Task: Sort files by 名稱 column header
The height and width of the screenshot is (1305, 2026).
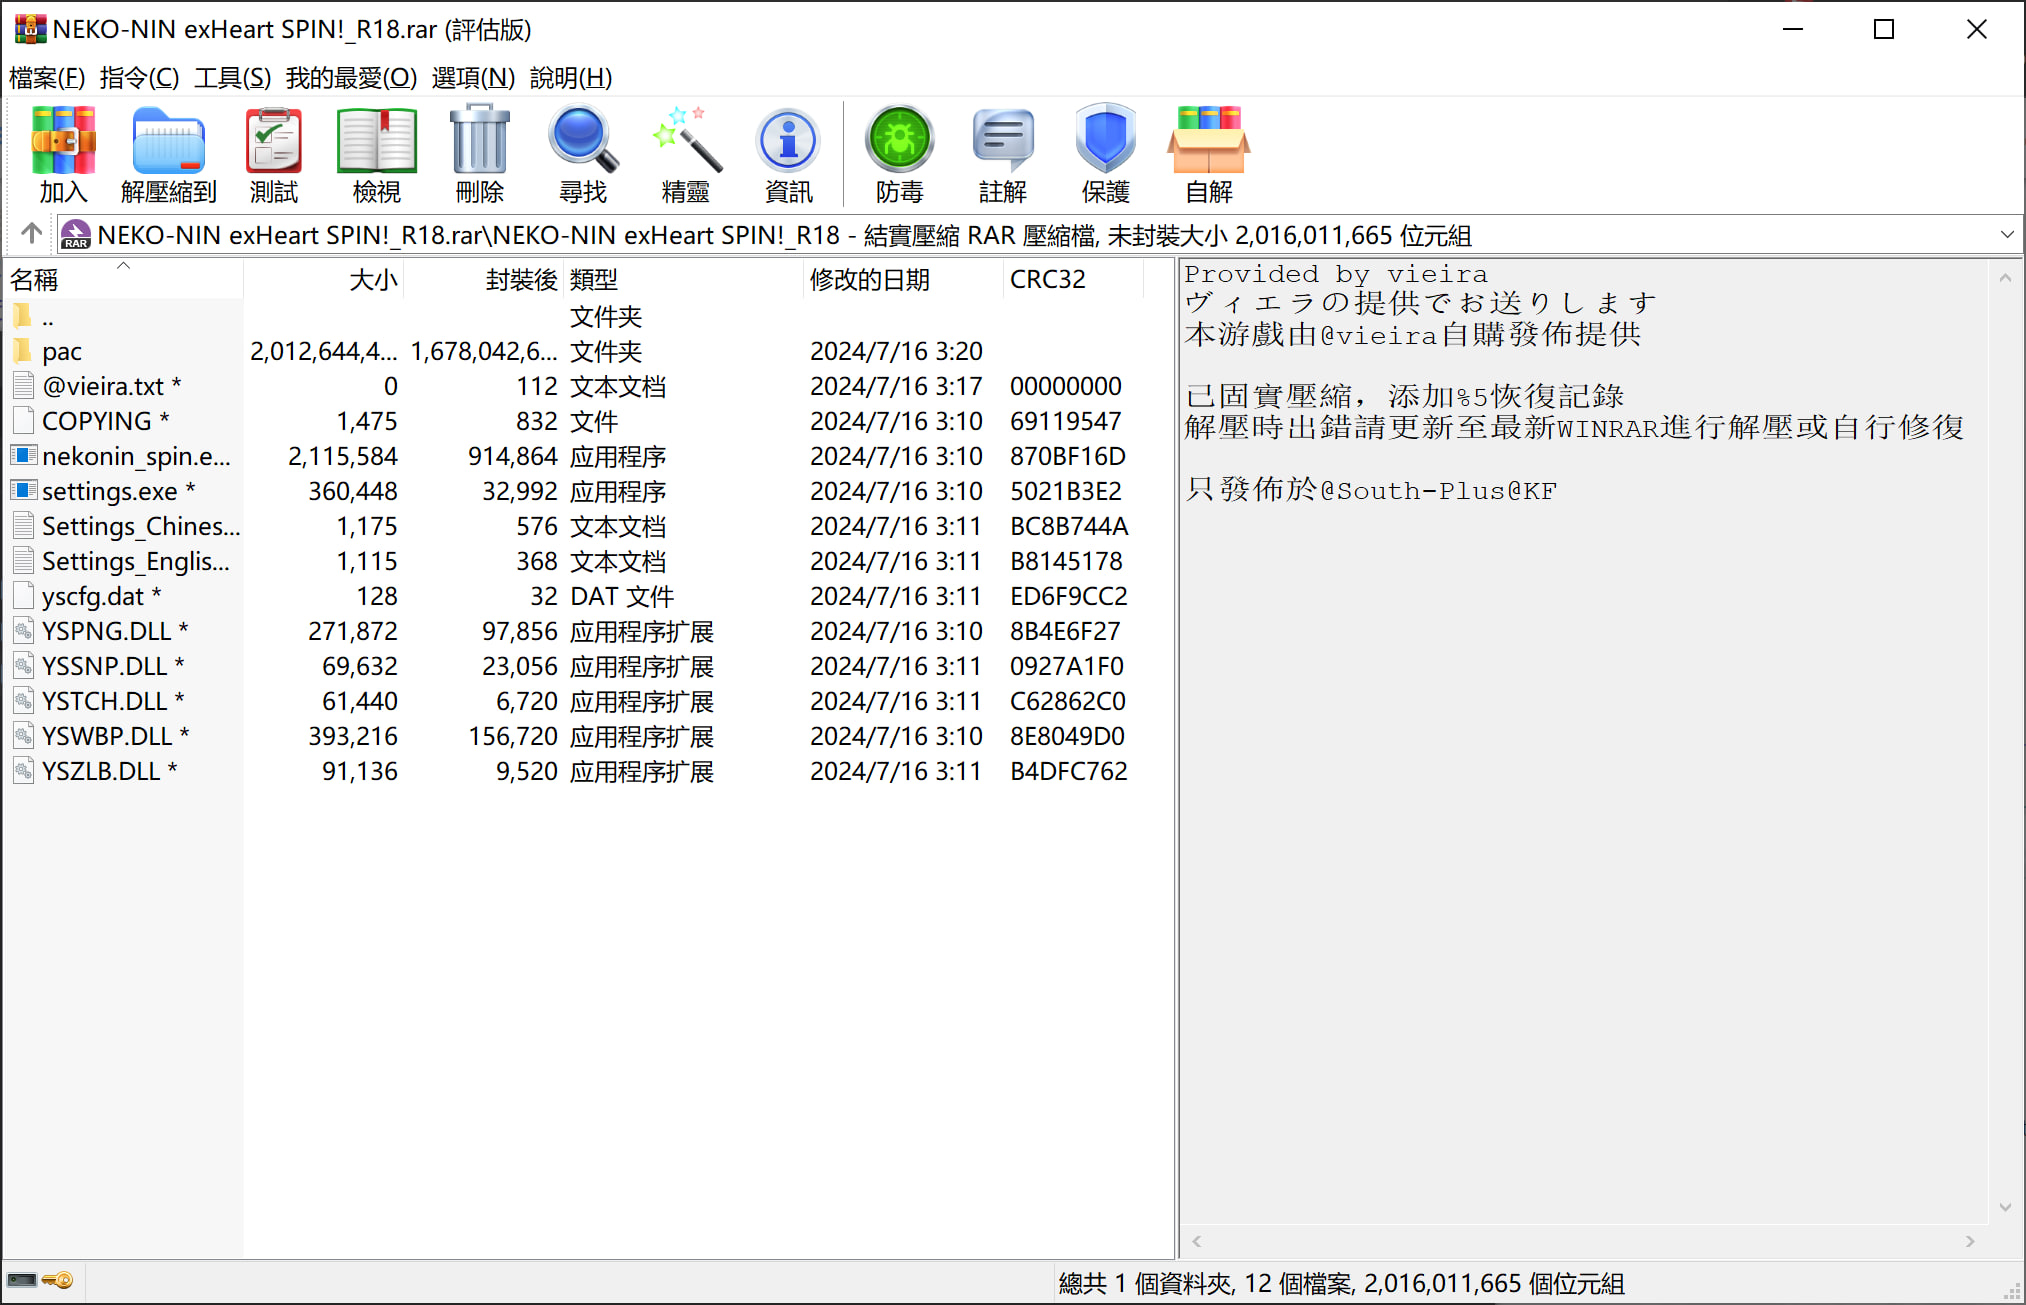Action: pyautogui.click(x=34, y=280)
